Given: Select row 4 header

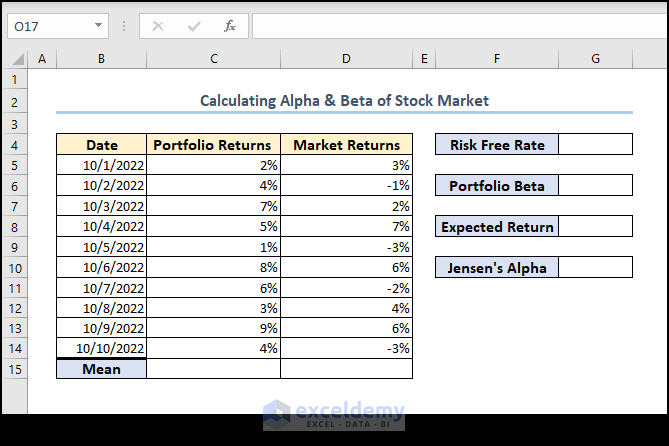Looking at the screenshot, I should tap(14, 145).
